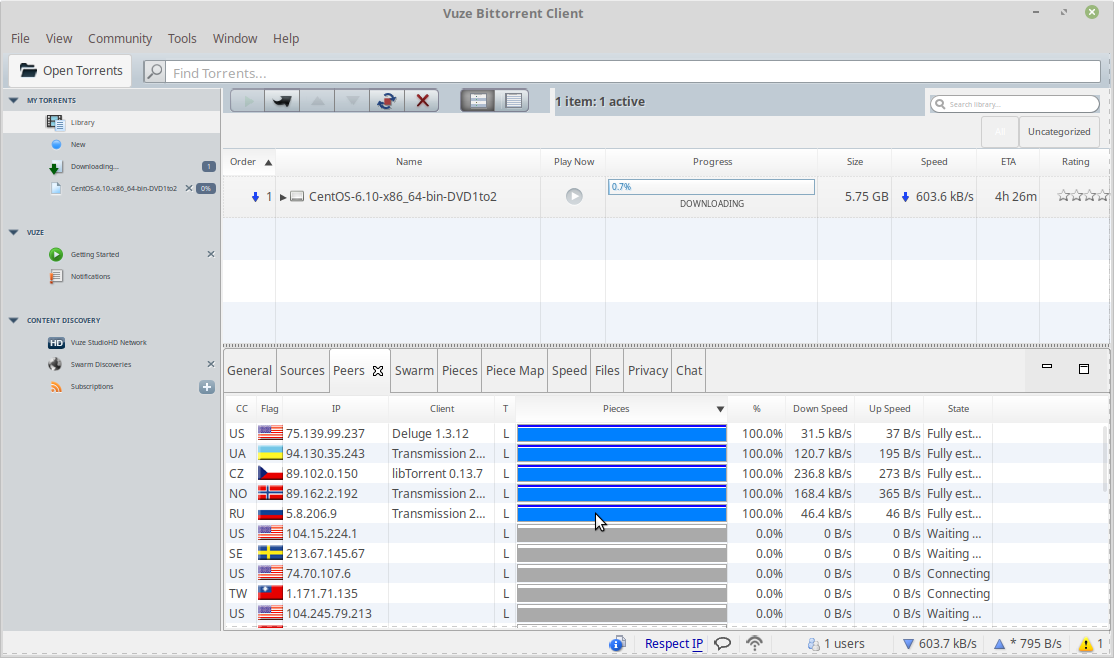Screen dimensions: 1114x658
Task: Maximize the bottom details panel
Action: 1083,369
